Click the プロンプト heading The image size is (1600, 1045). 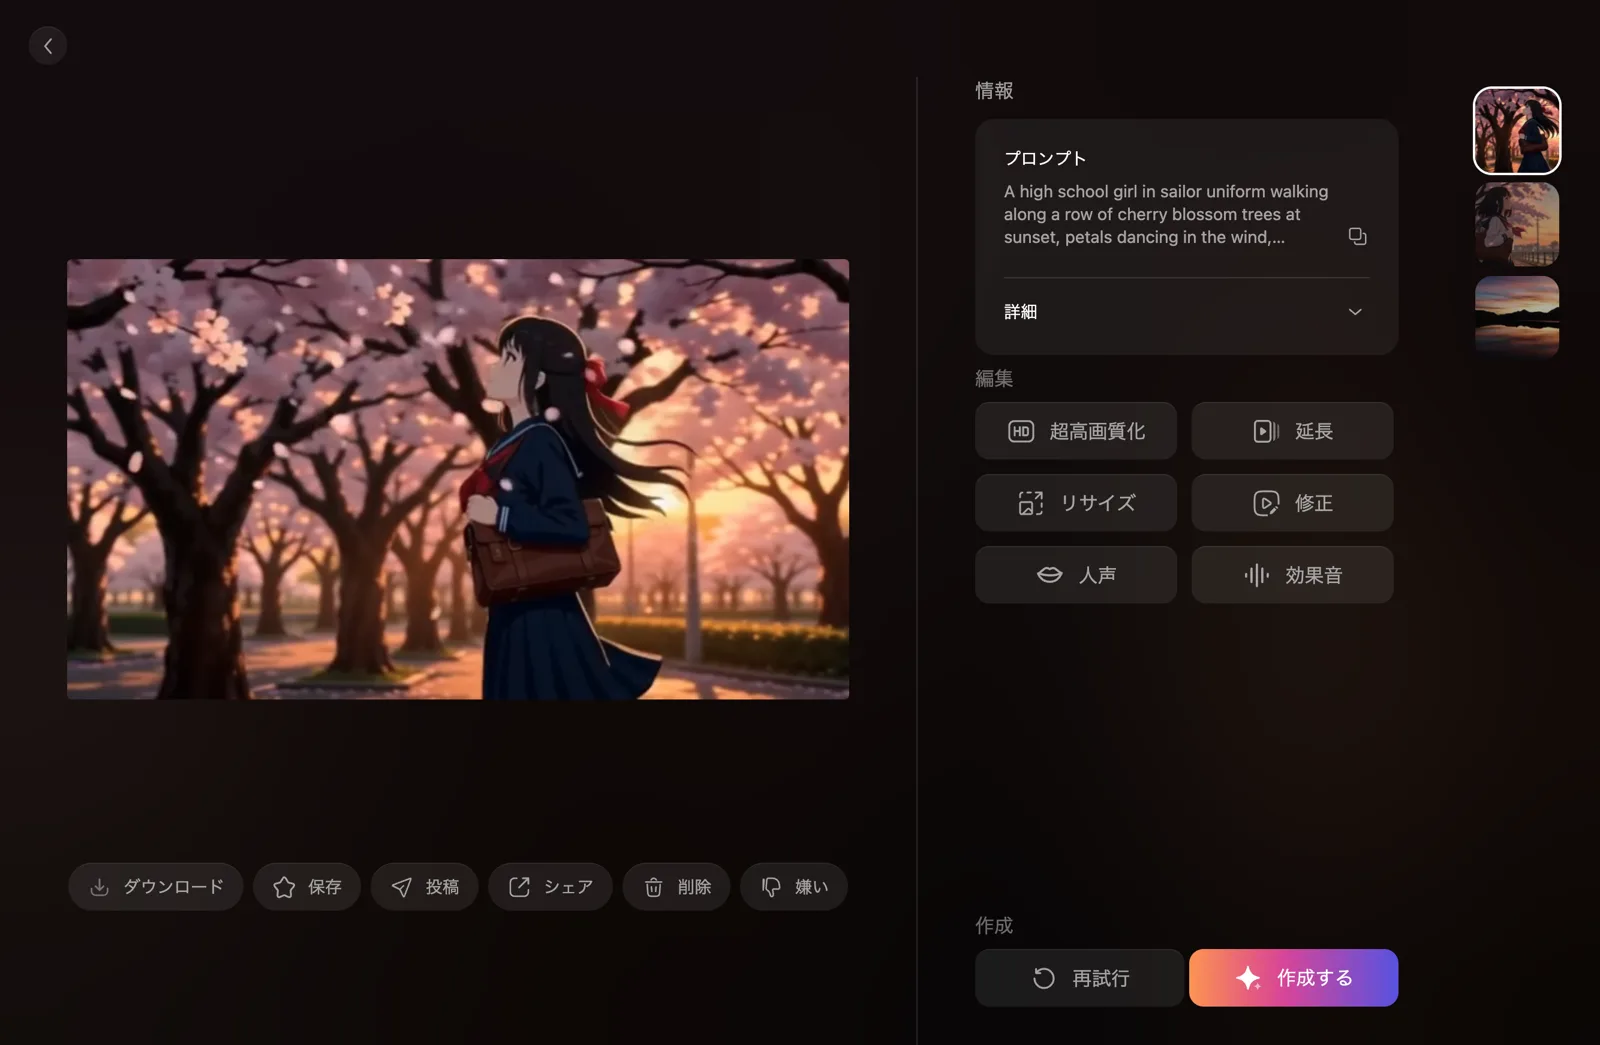coord(1045,158)
